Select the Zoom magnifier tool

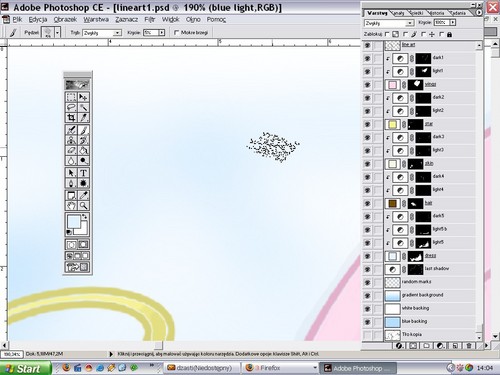click(x=83, y=206)
